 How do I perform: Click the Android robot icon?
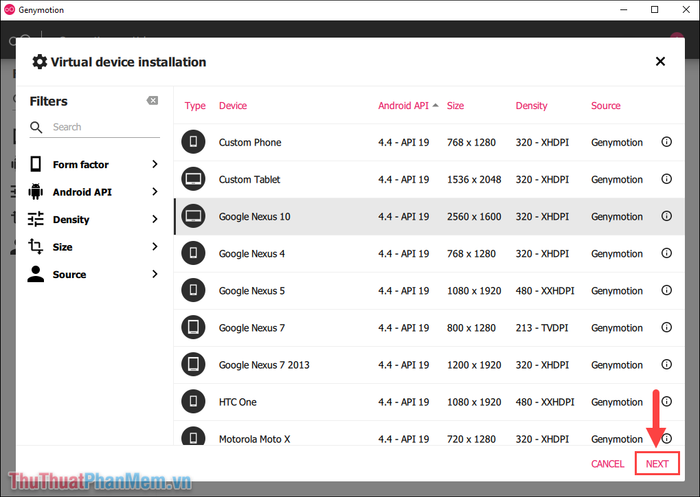click(36, 192)
